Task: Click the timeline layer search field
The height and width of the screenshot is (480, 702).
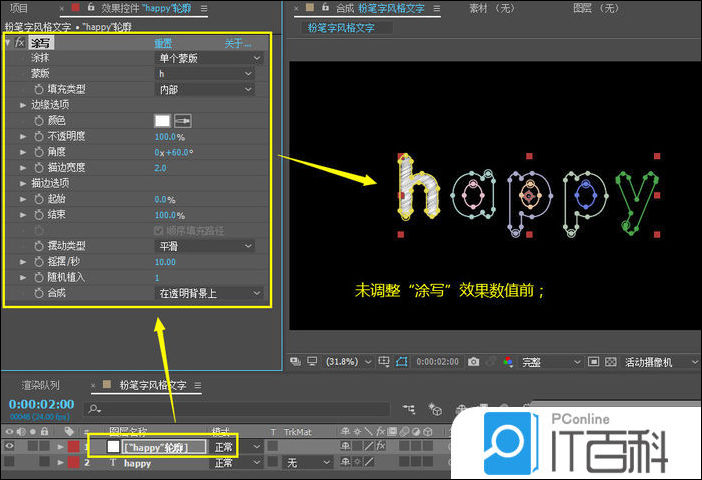Action: [x=236, y=409]
